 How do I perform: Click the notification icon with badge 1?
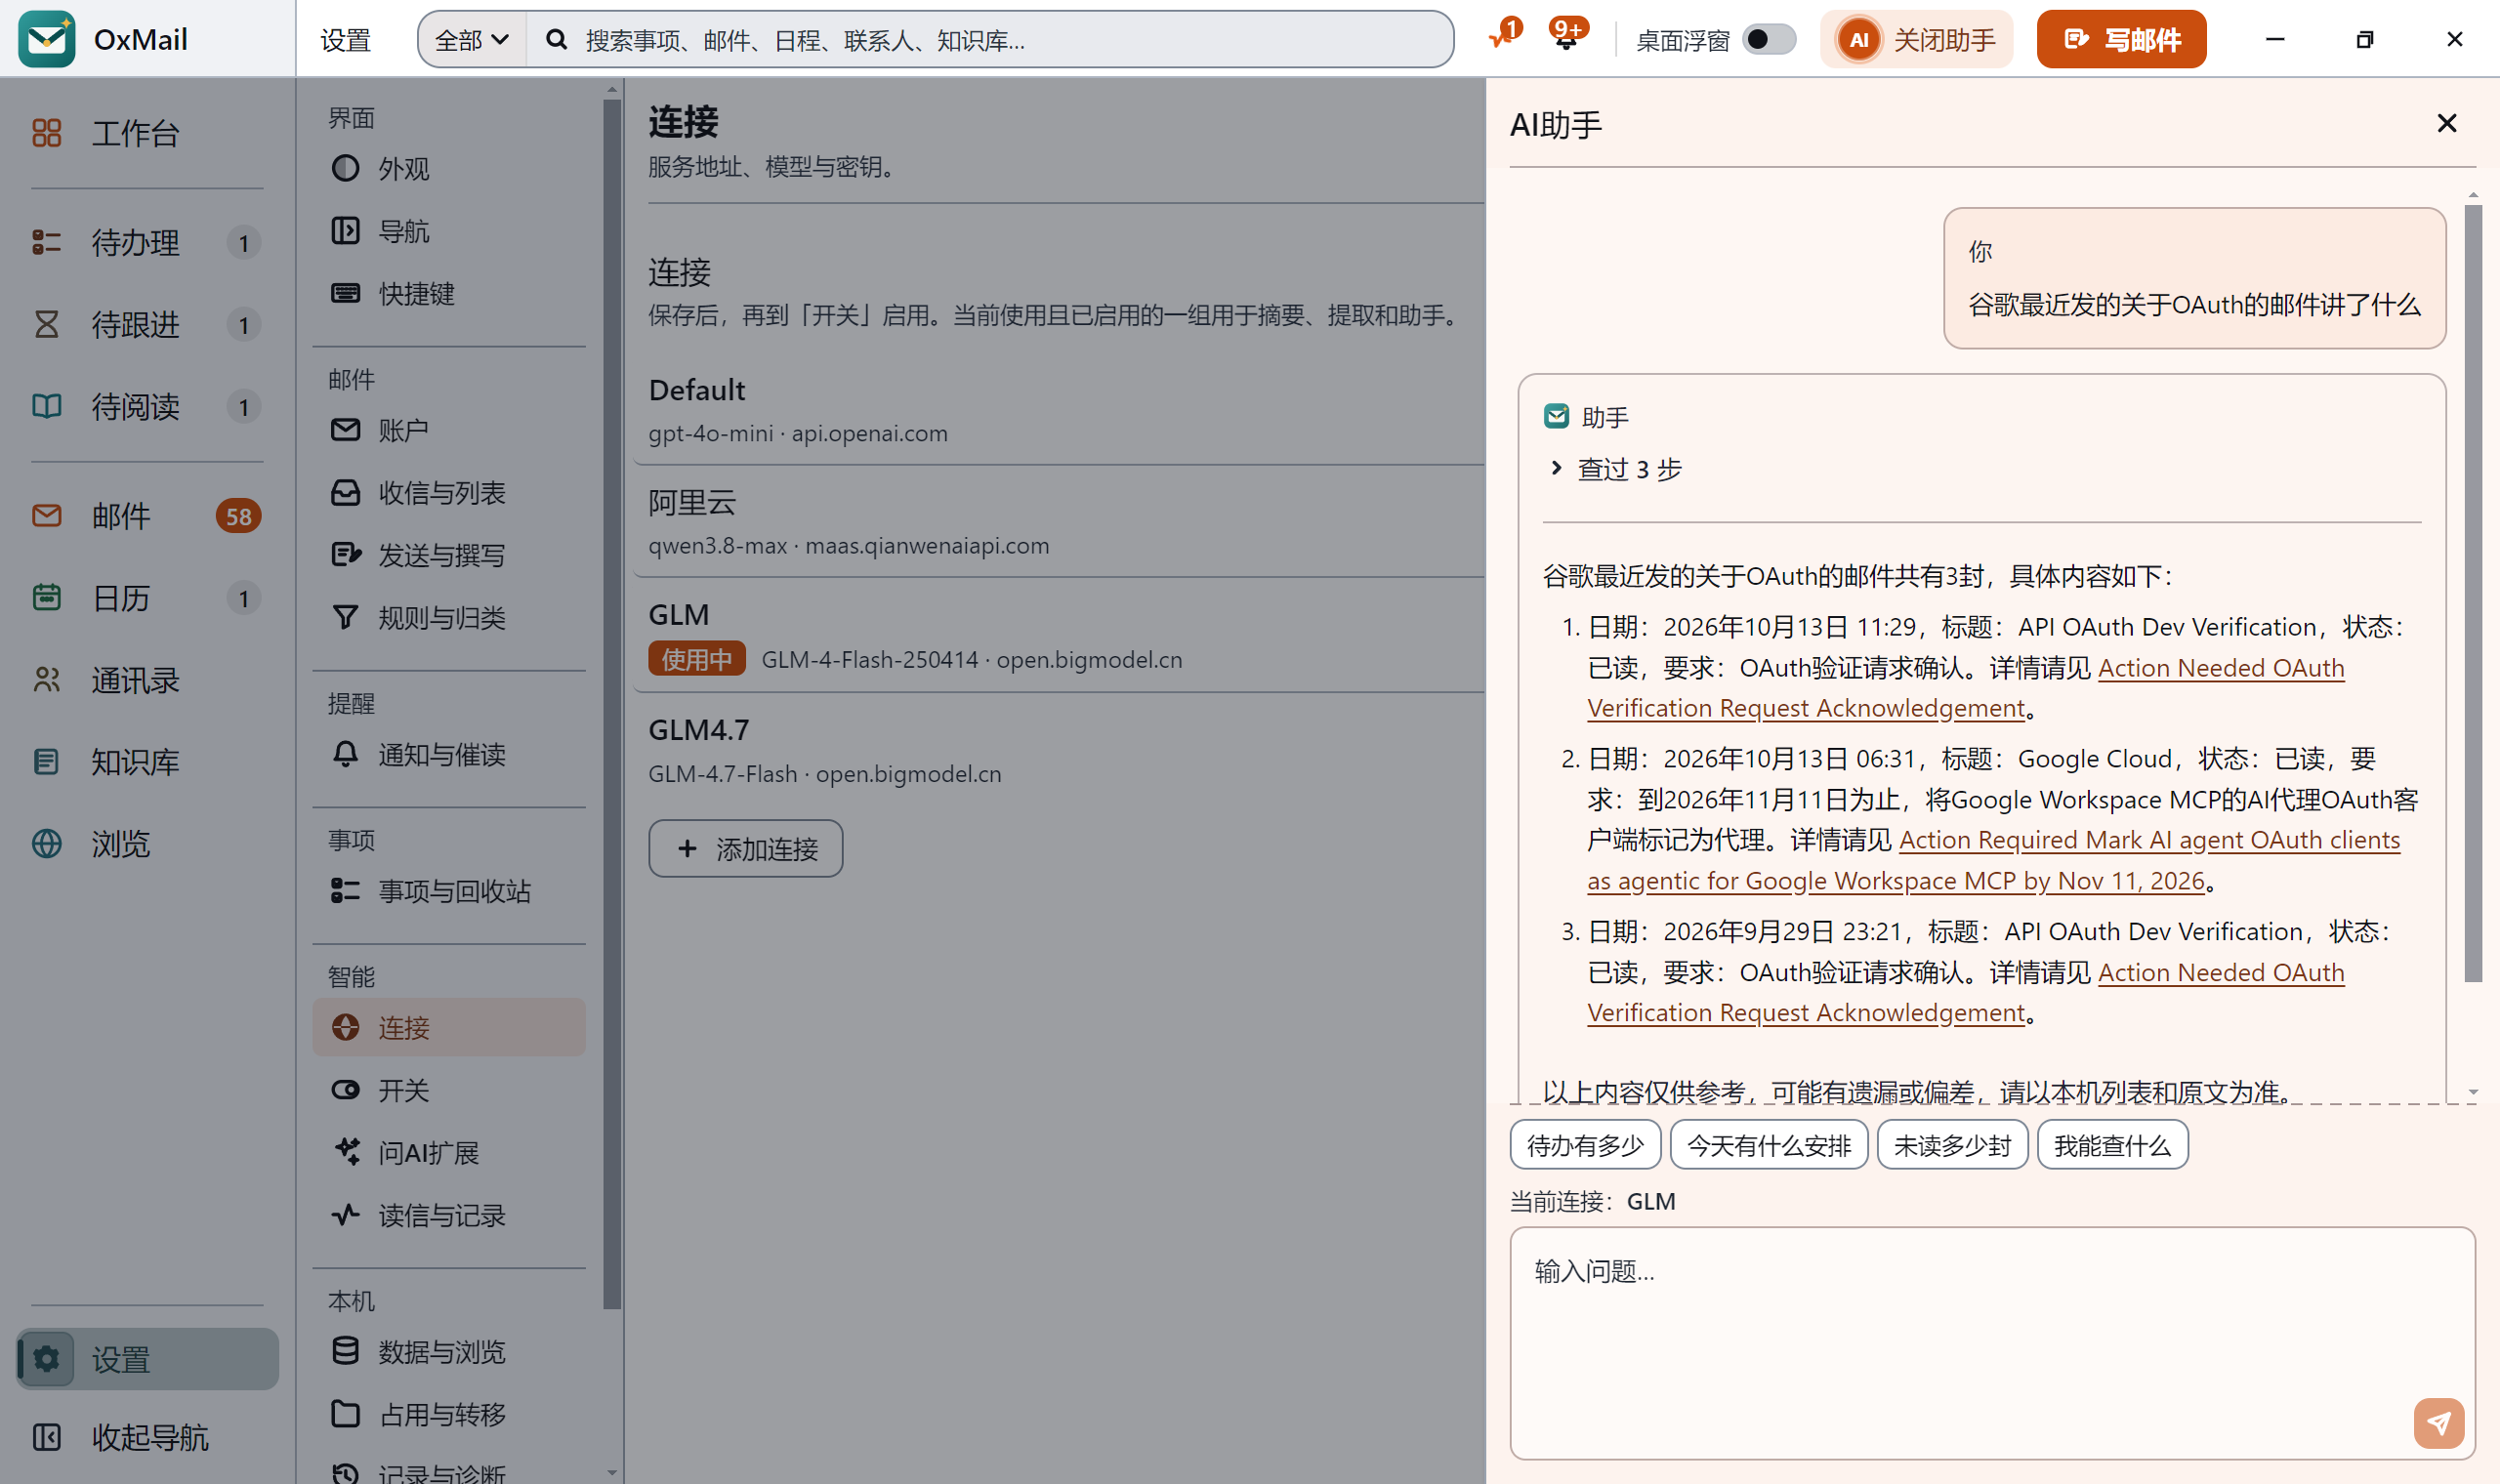click(x=1503, y=36)
